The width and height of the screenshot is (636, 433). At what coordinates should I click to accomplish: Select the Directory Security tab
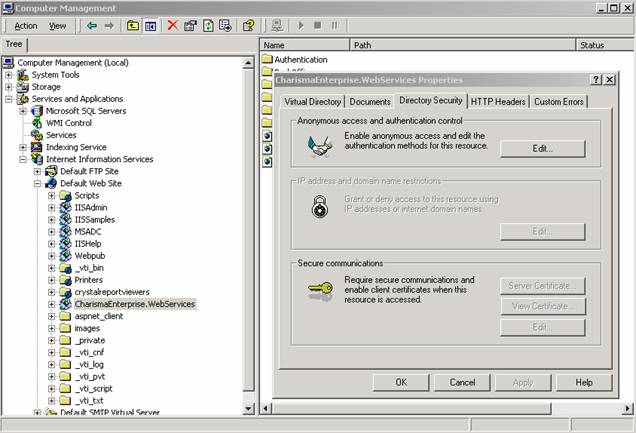tap(431, 100)
